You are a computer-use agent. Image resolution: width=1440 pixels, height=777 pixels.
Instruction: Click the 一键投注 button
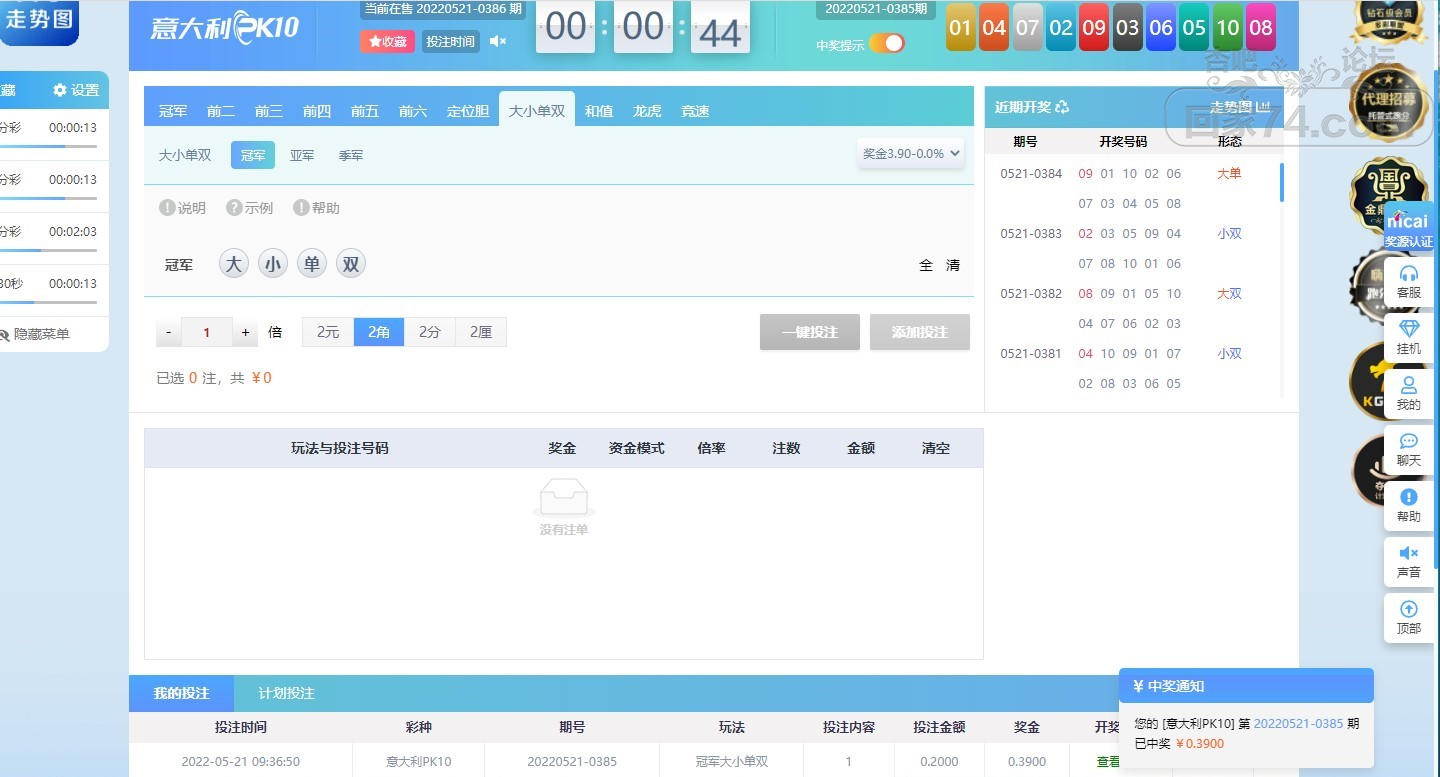[810, 332]
